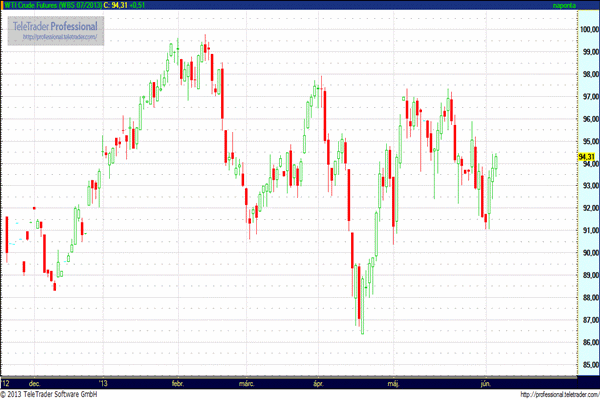Click the copyright TeleTrader Software GmbH text
This screenshot has width=600, height=400.
tap(59, 394)
